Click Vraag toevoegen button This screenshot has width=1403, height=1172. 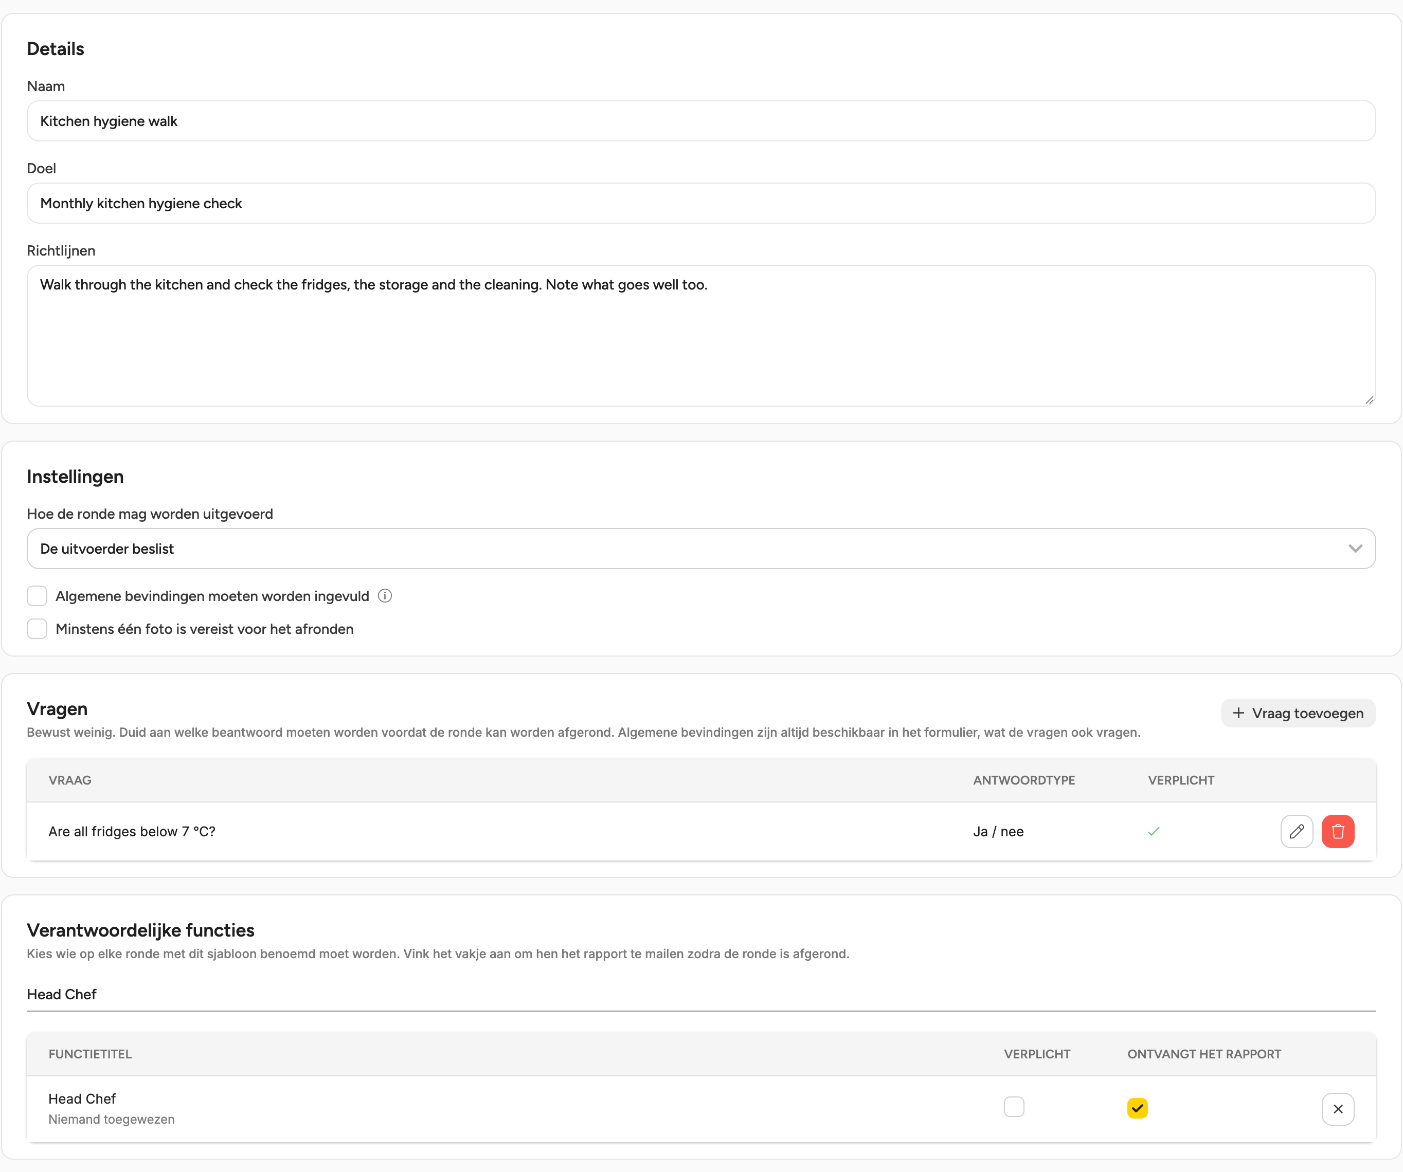[1298, 713]
